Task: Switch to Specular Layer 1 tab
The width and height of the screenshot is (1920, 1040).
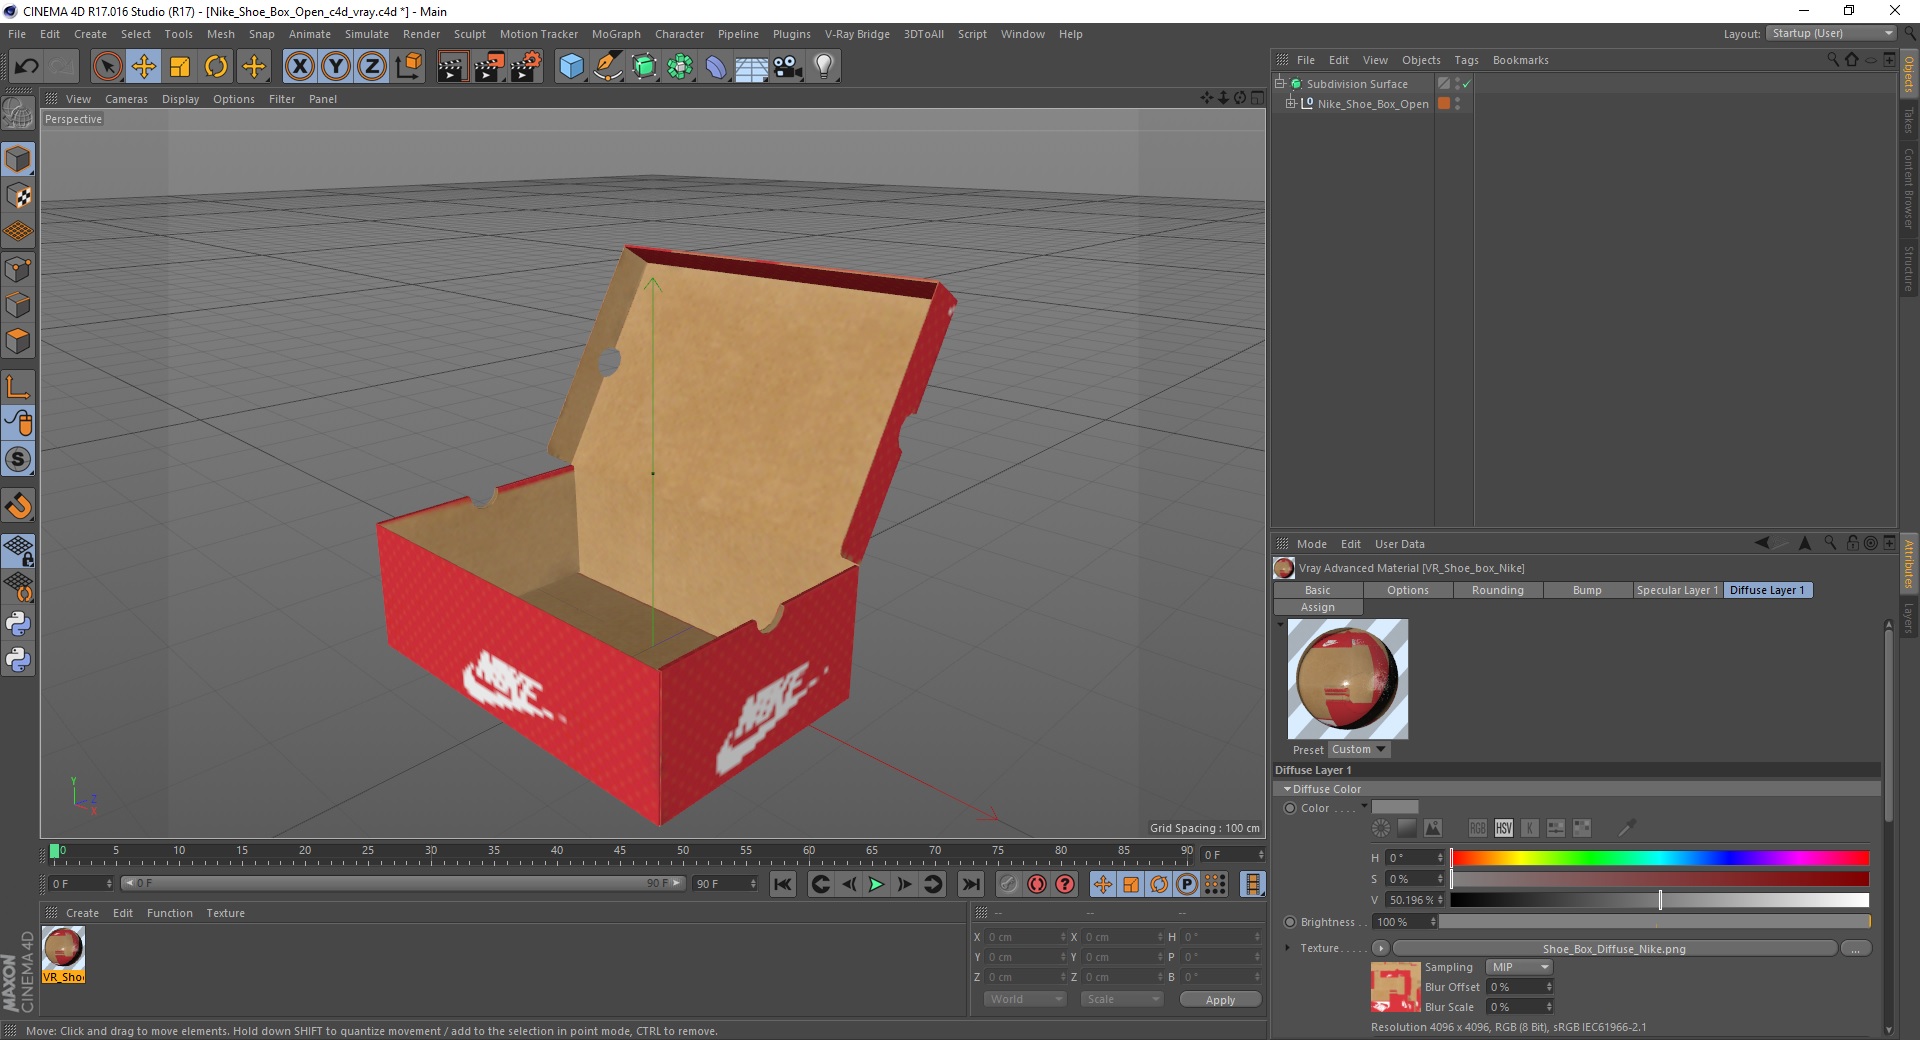Action: click(x=1677, y=590)
